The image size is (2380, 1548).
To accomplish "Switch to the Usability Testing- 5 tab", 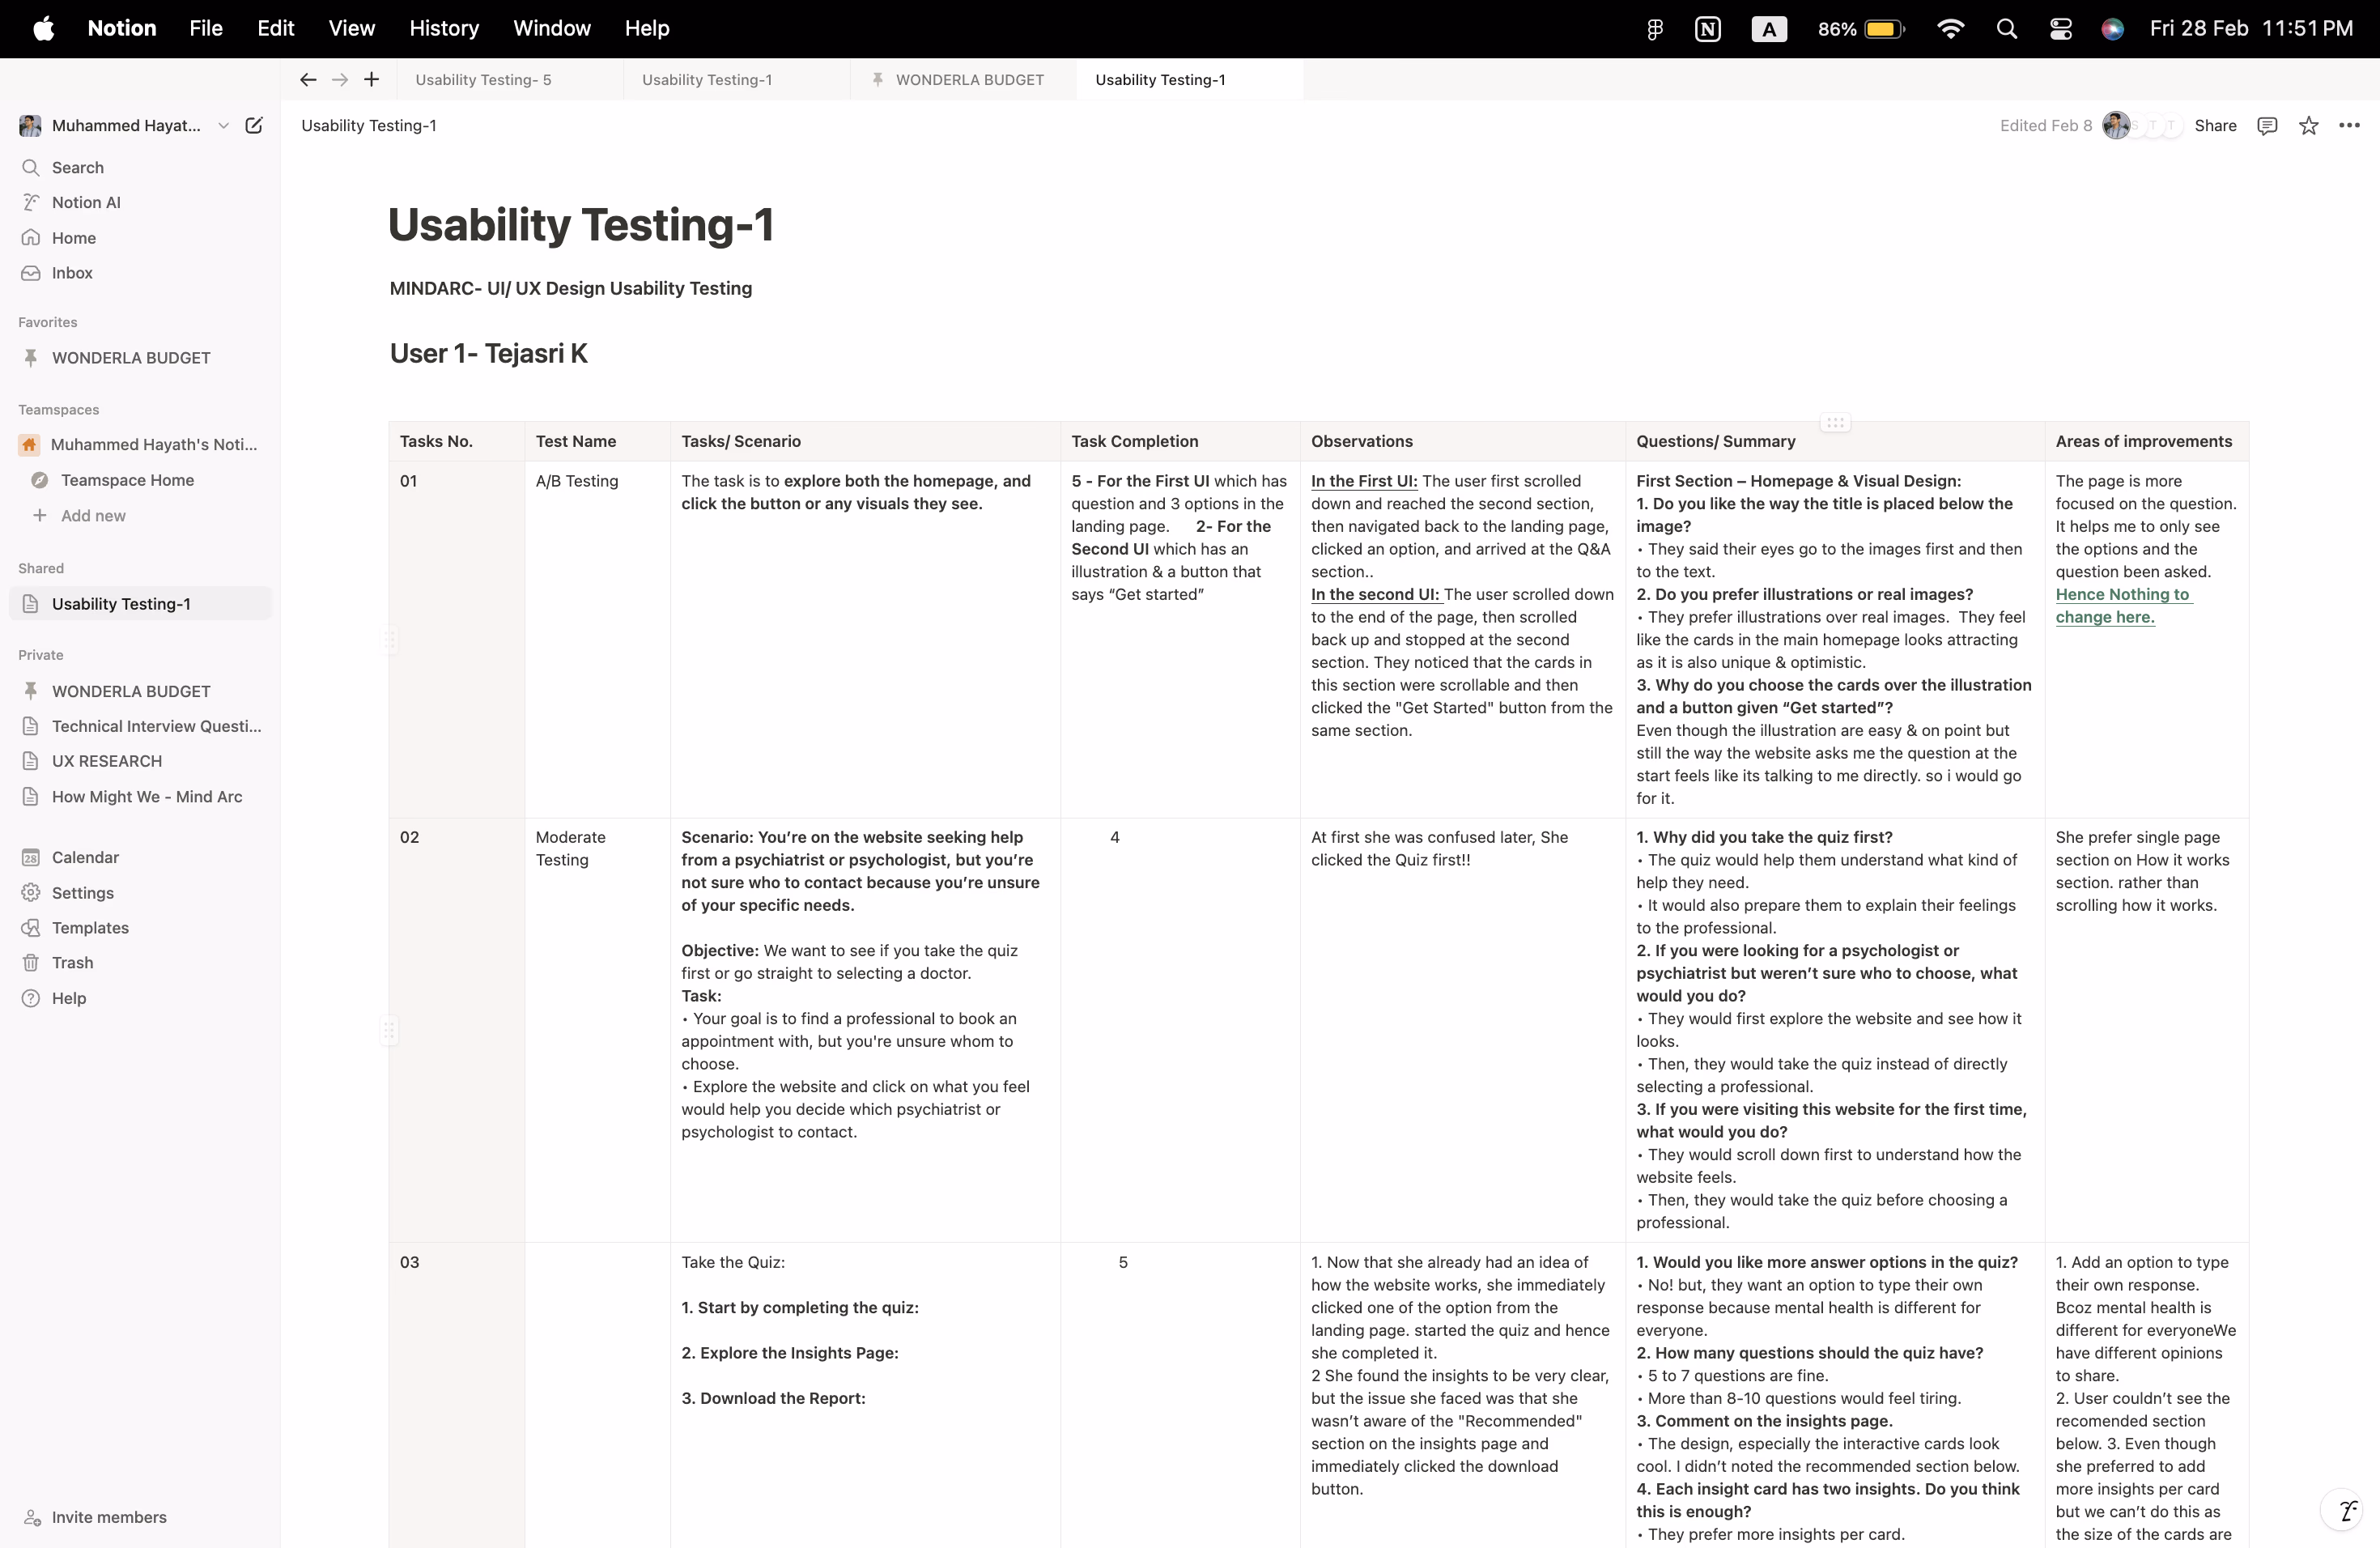I will pos(510,80).
